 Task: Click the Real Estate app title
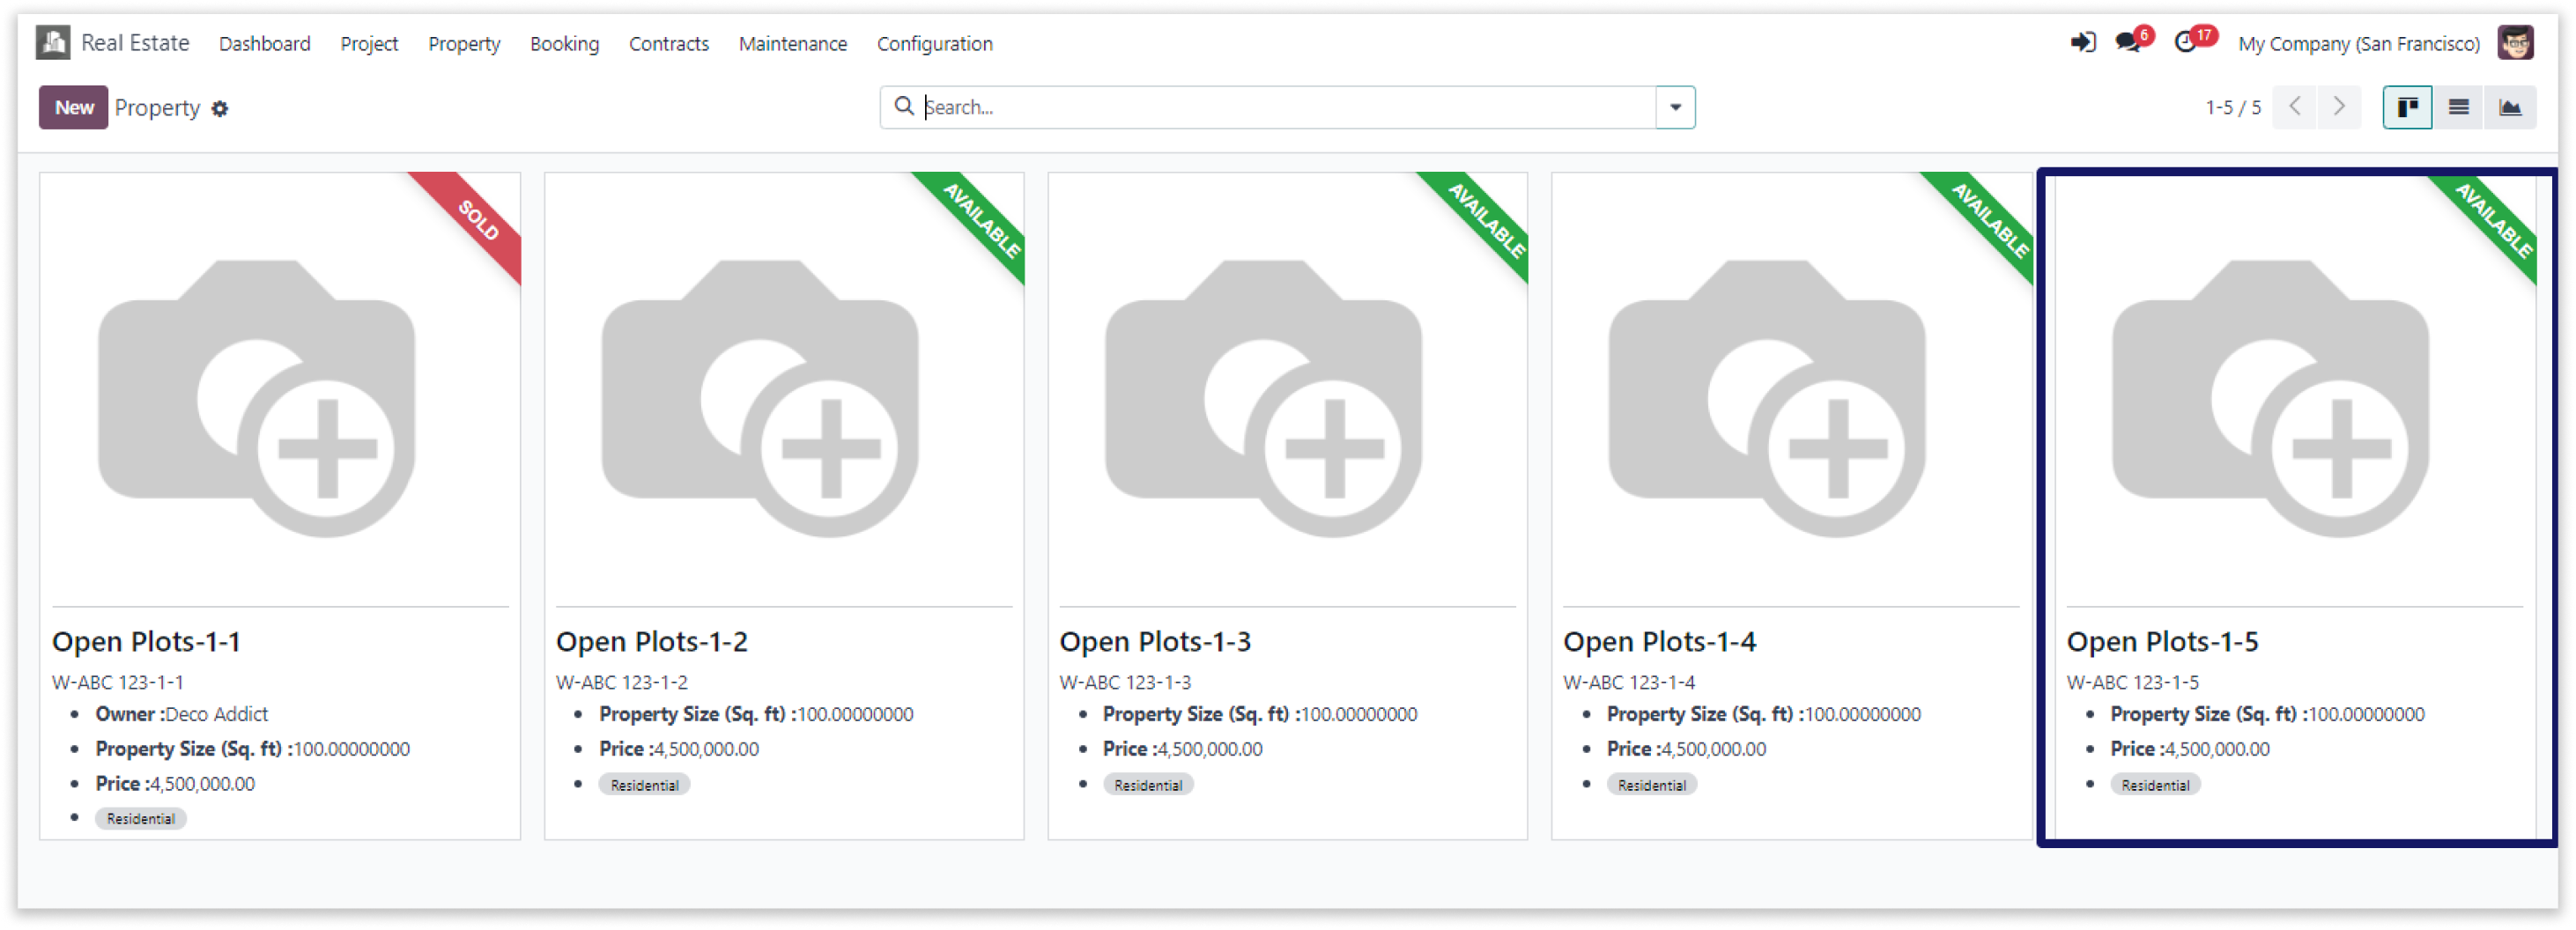tap(135, 43)
